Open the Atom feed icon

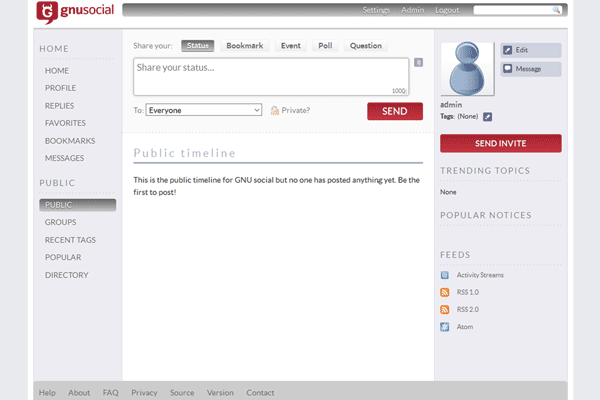(445, 327)
